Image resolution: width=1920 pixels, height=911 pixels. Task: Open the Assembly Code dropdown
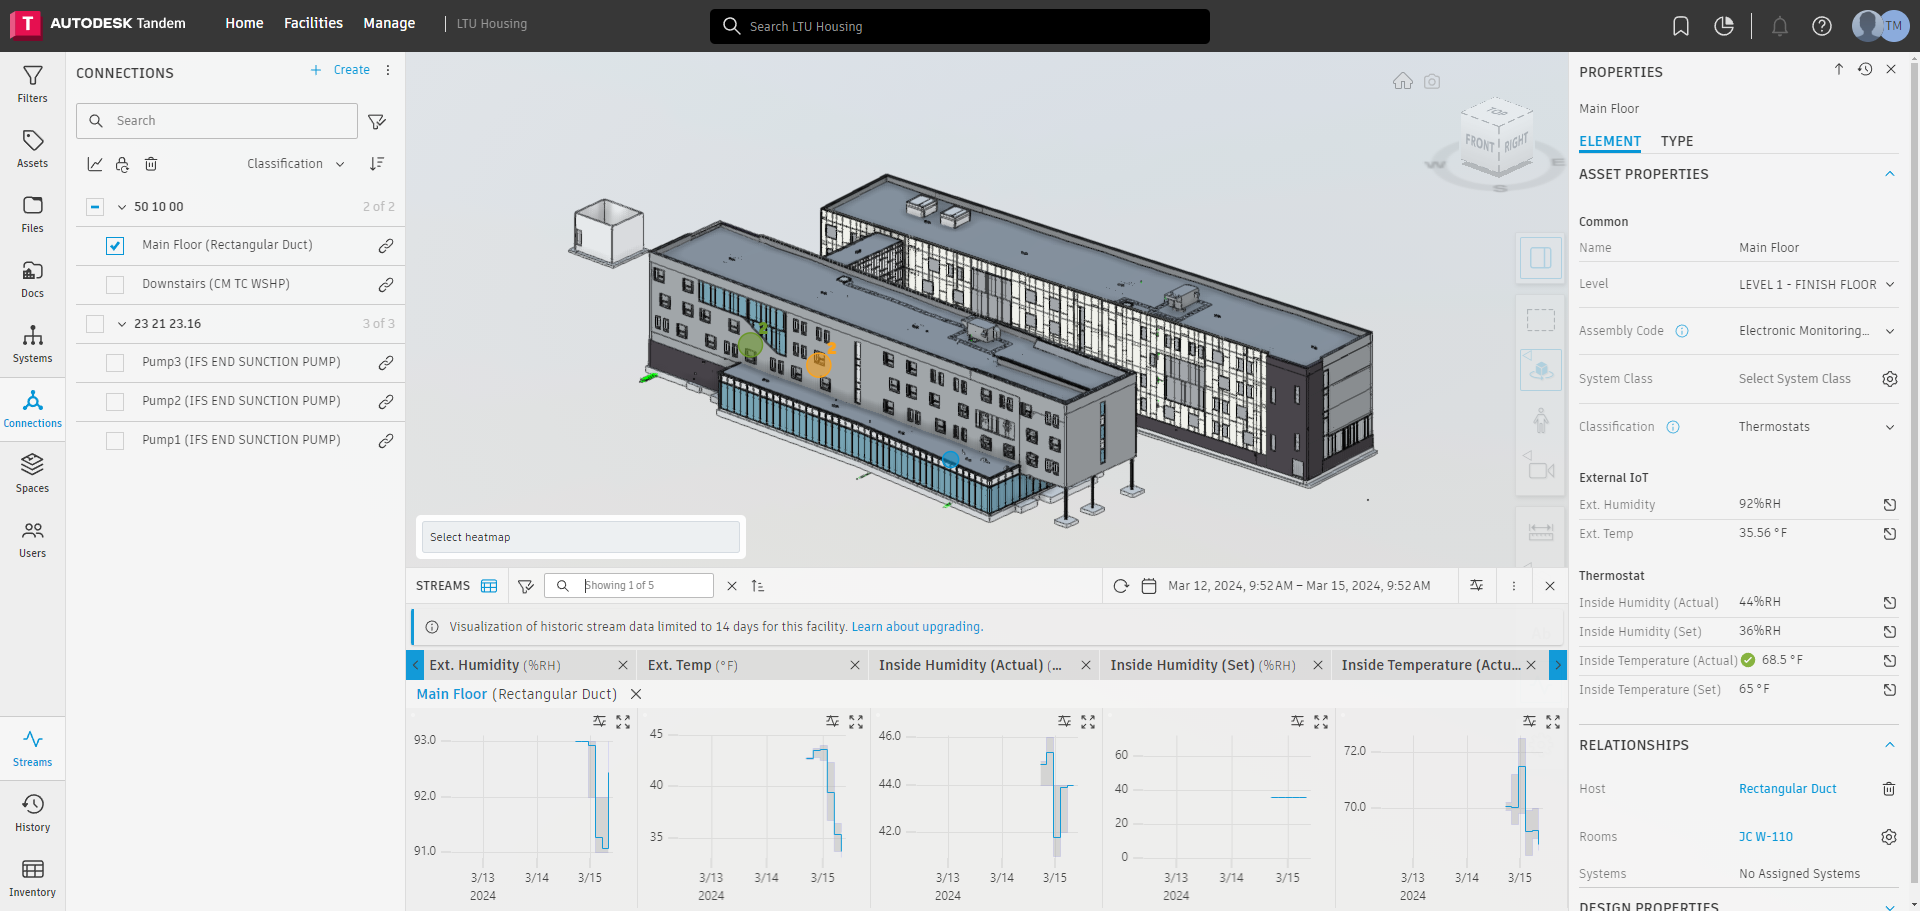point(1817,331)
